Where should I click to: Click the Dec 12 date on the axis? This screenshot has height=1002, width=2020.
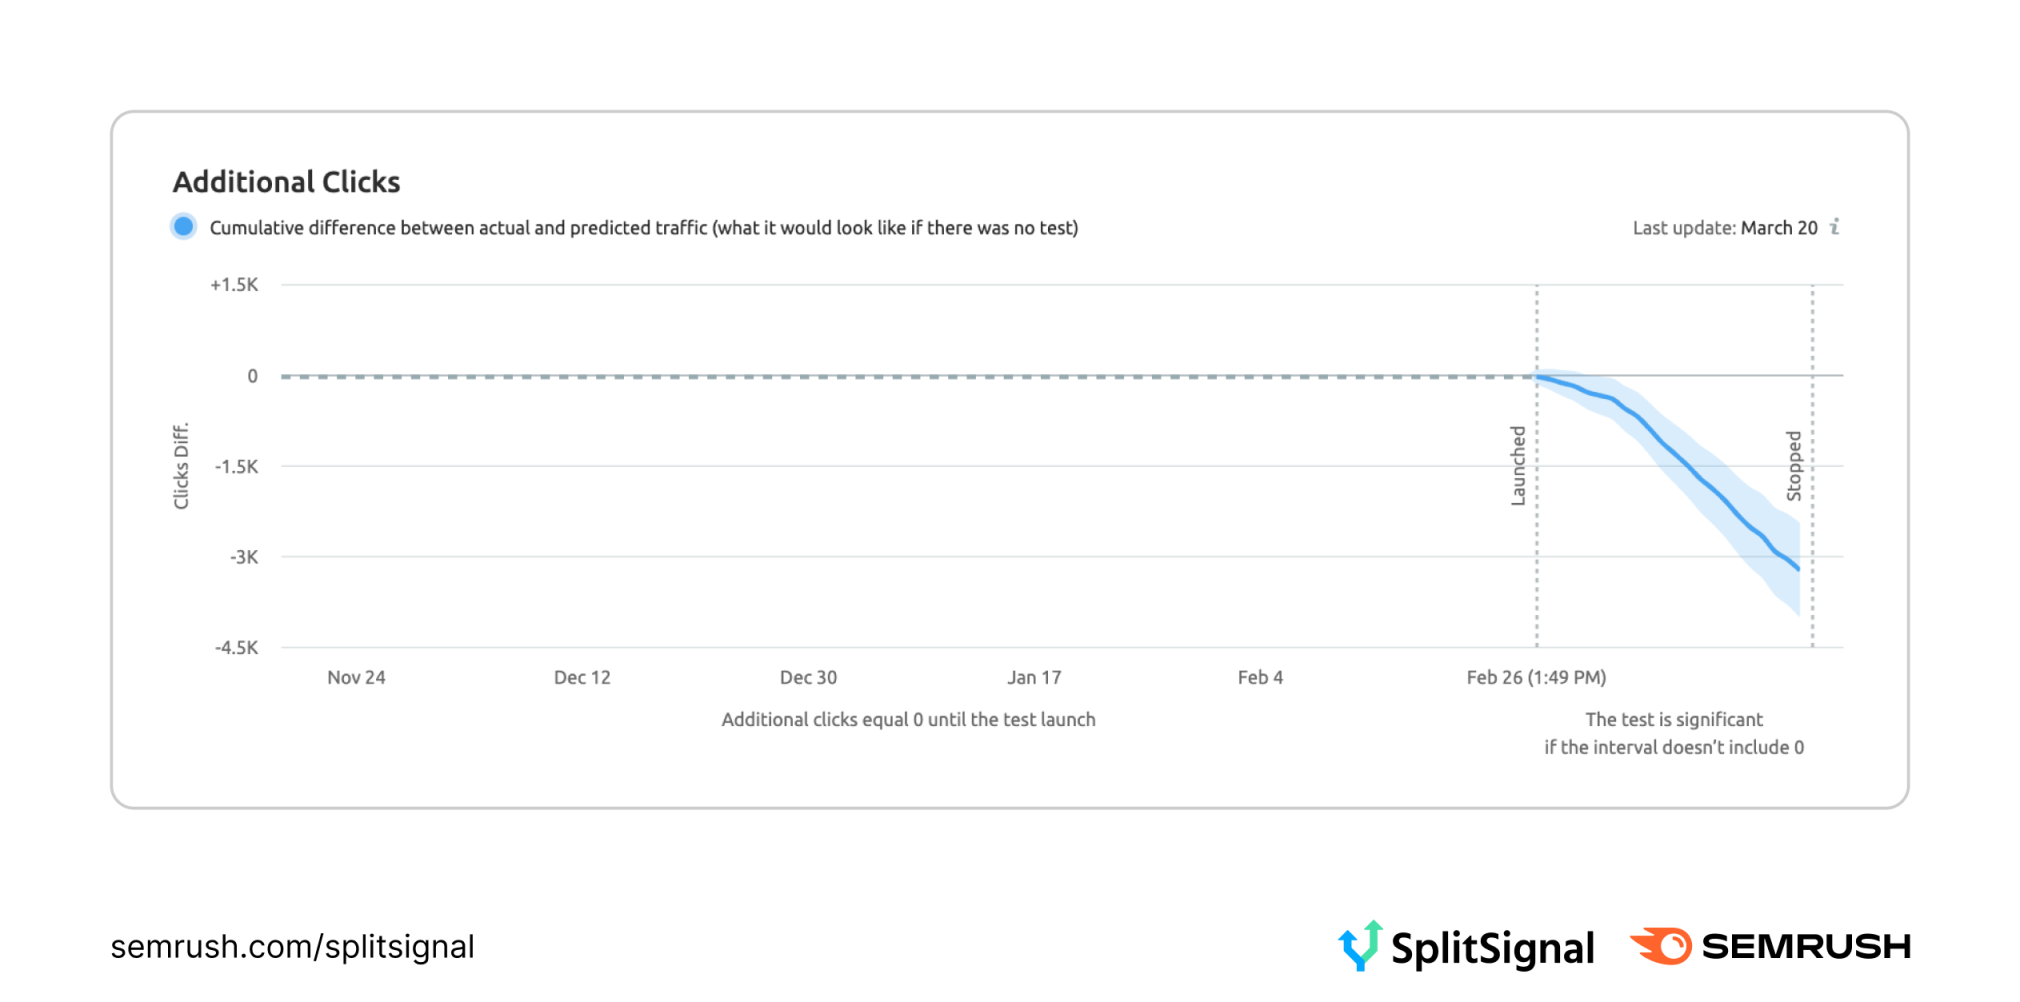(582, 677)
